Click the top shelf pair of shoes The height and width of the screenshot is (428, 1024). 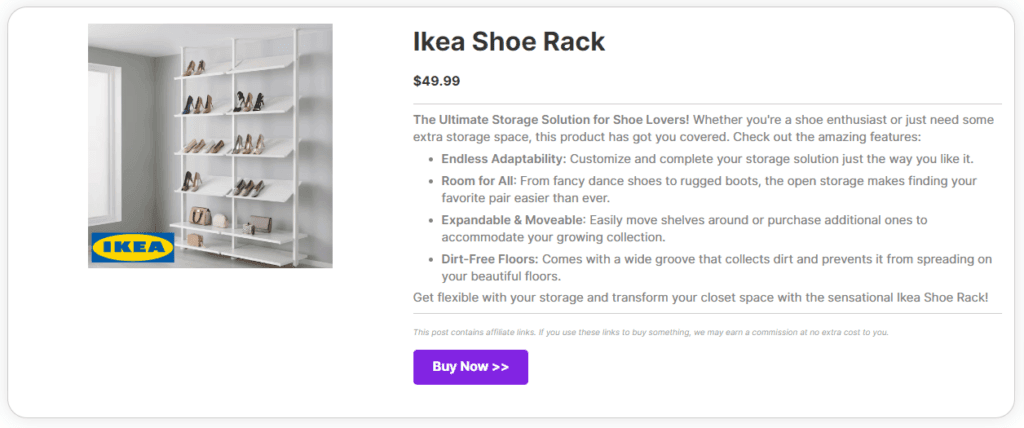(x=194, y=68)
